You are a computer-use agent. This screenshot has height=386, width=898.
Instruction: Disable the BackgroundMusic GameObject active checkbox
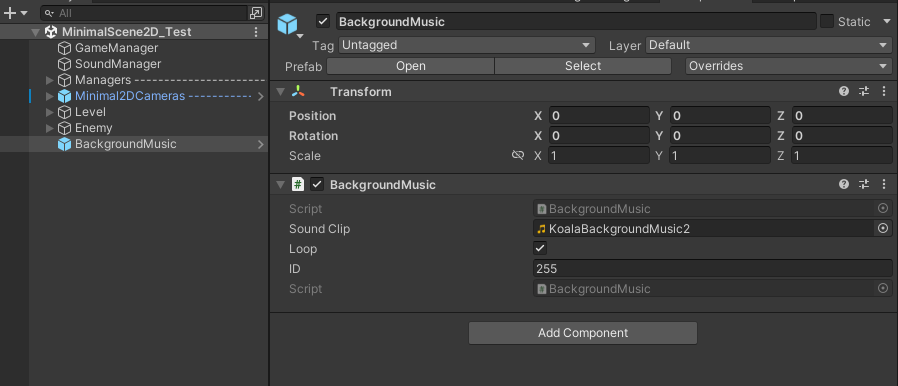pos(323,22)
